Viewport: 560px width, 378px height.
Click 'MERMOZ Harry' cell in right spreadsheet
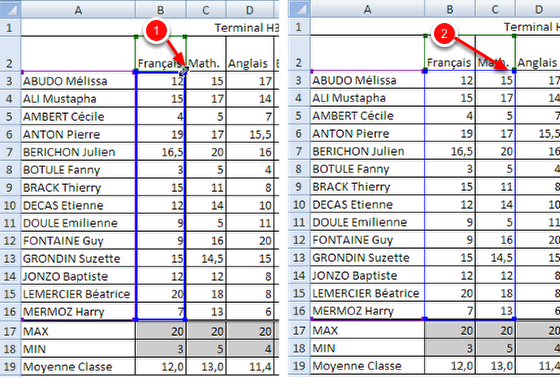(368, 311)
